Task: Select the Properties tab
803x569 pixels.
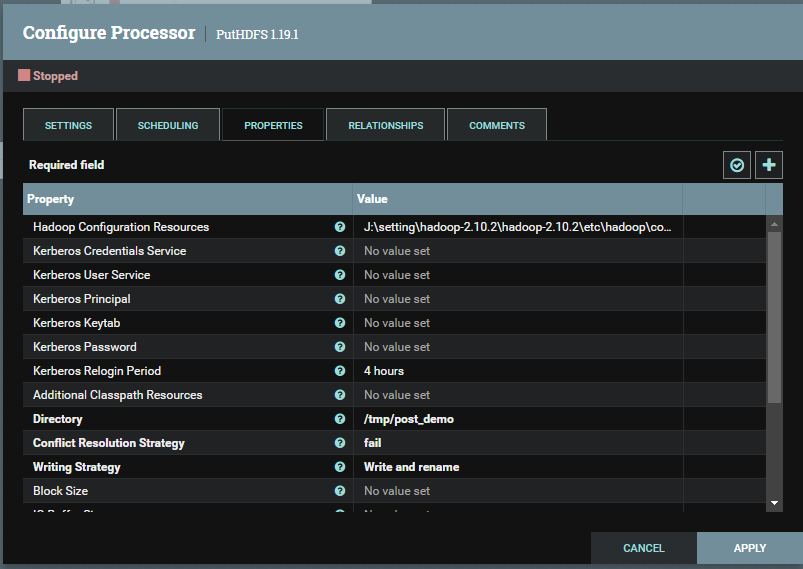Action: tap(273, 125)
